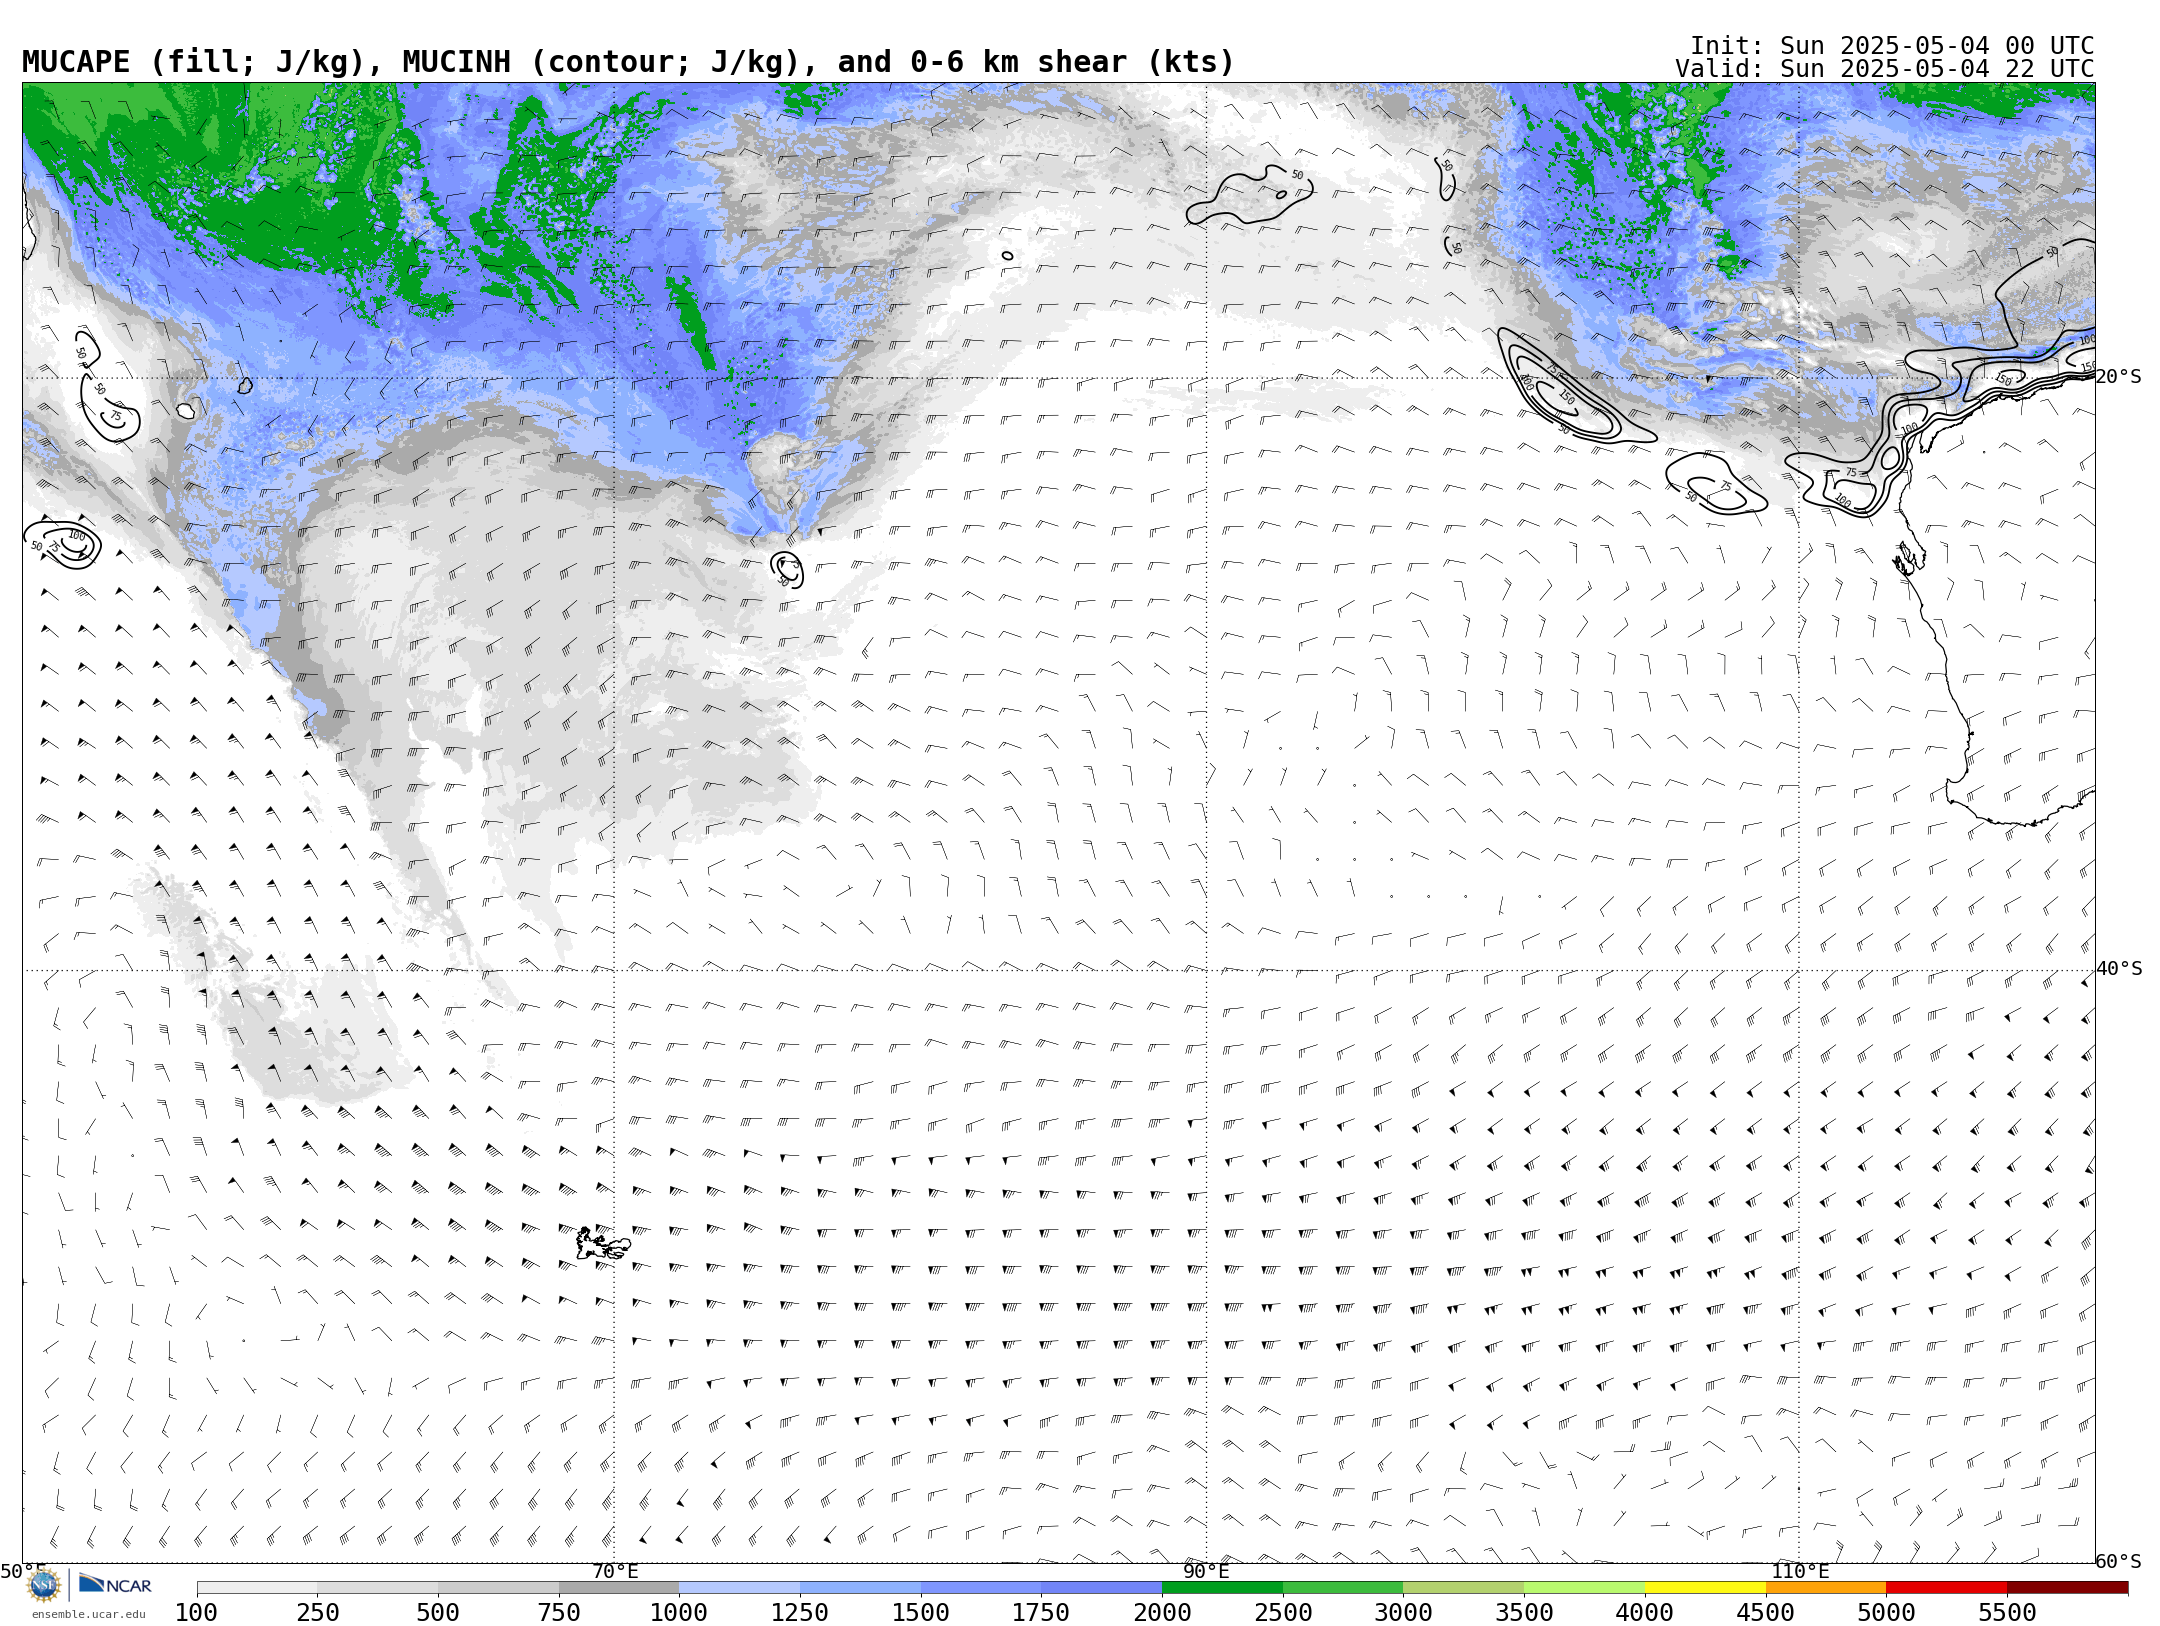Click the colorbar tick label 100
The height and width of the screenshot is (1626, 2160).
(197, 1613)
